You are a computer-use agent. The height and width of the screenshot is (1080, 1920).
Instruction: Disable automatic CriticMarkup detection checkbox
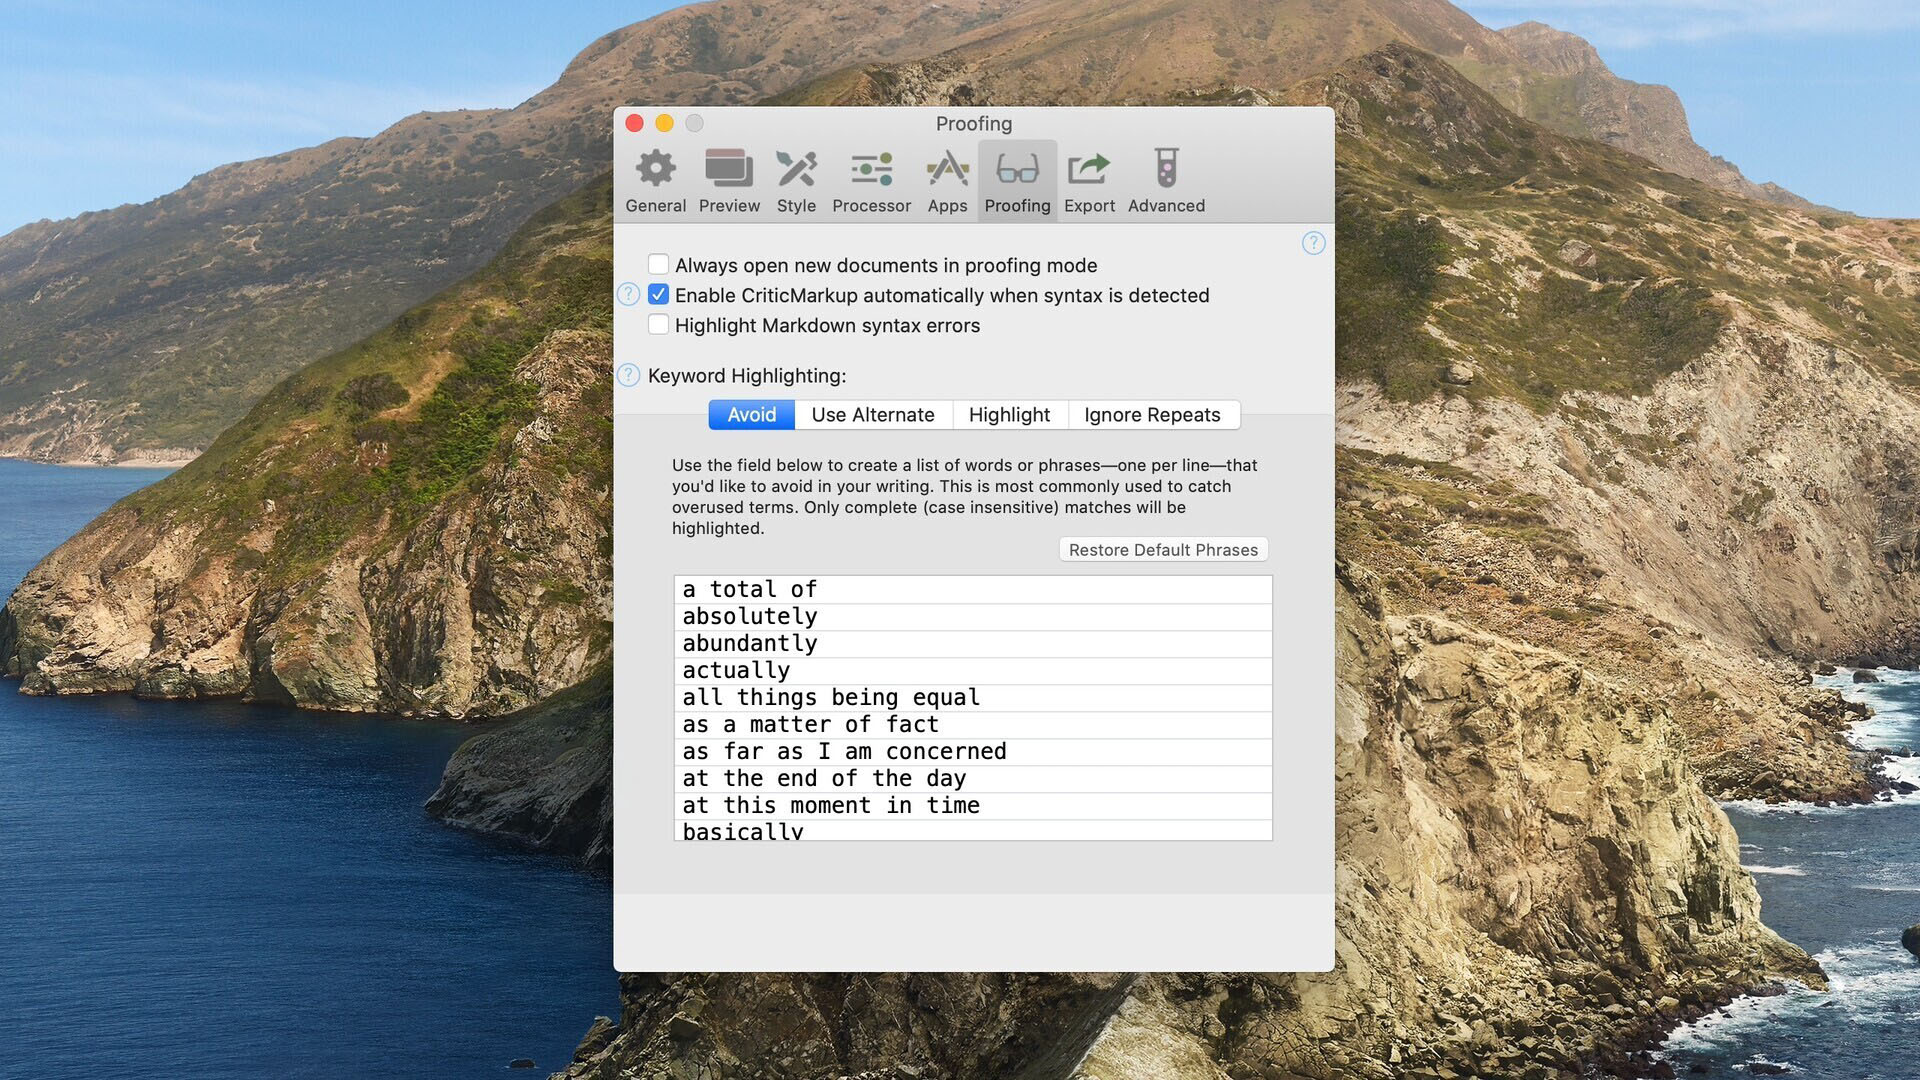click(658, 294)
